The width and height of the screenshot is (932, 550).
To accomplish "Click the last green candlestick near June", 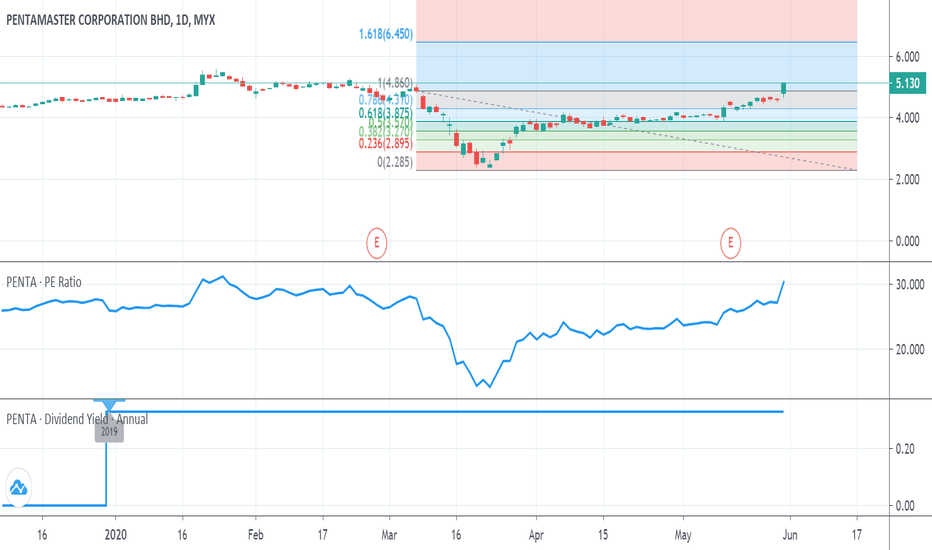I will pyautogui.click(x=784, y=89).
